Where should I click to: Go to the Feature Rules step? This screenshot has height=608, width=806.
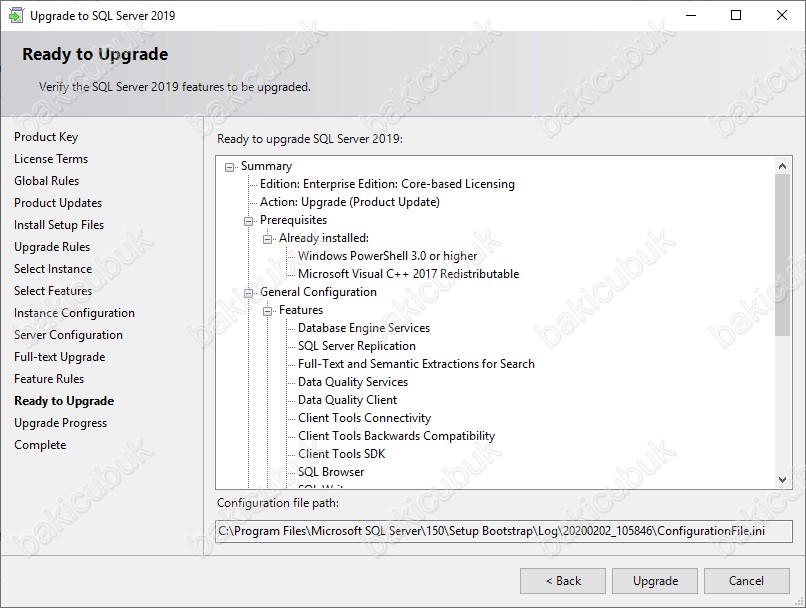click(49, 379)
